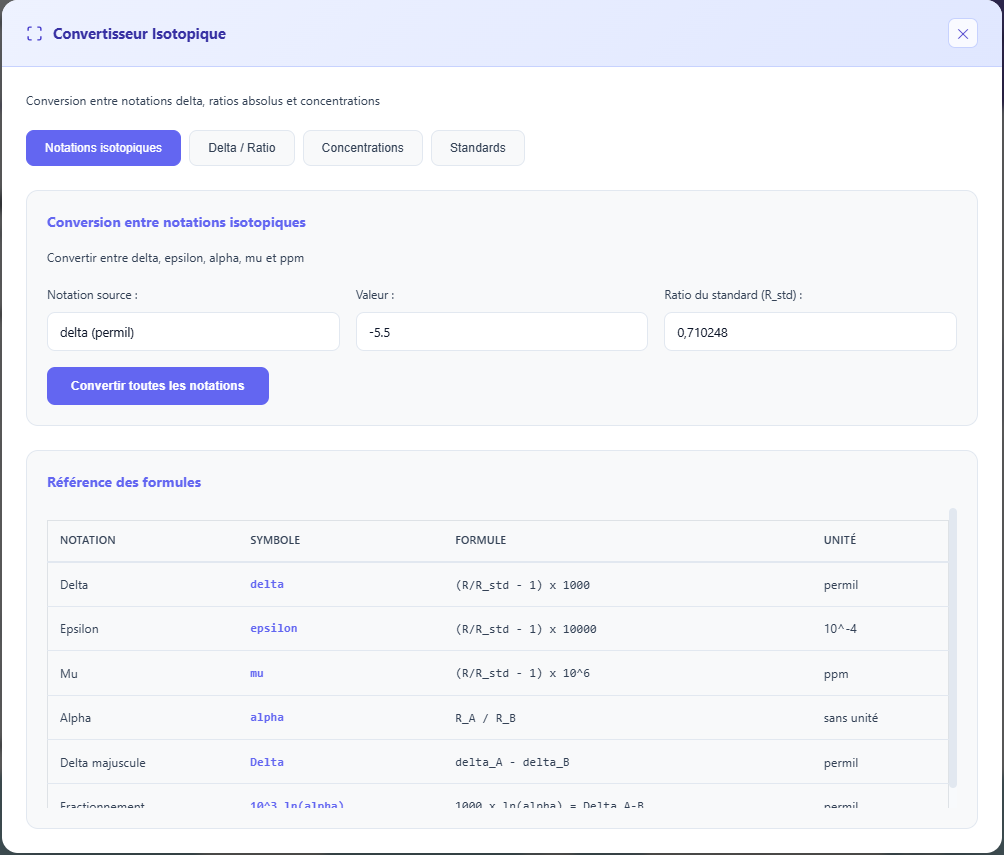Click the Mu formula (R/R_std - 1) x 10^6

point(522,674)
